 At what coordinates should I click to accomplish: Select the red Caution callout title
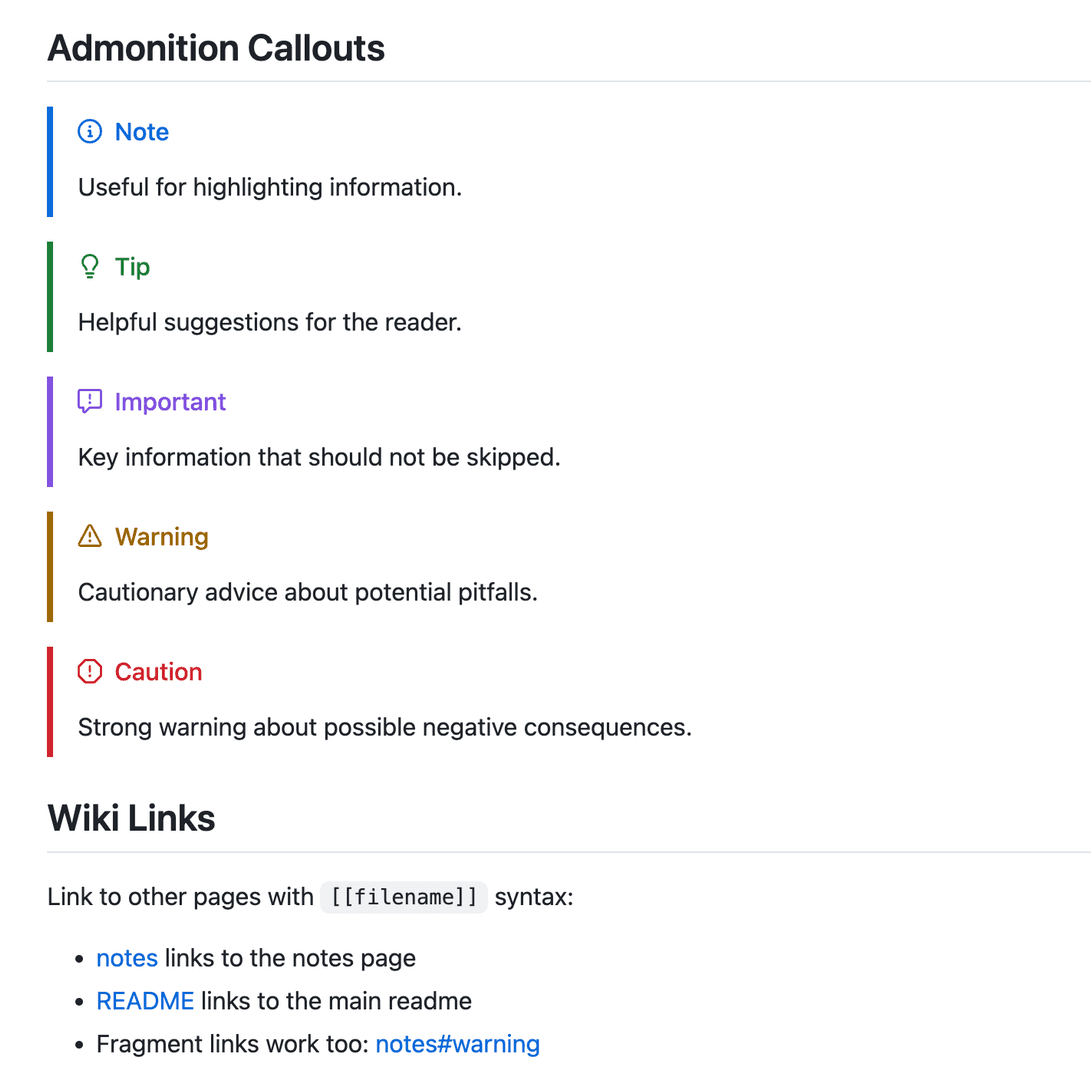[x=159, y=672]
